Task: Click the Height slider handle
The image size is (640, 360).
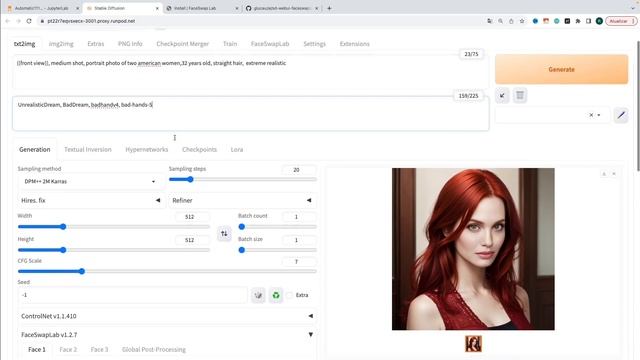Action: coord(63,250)
